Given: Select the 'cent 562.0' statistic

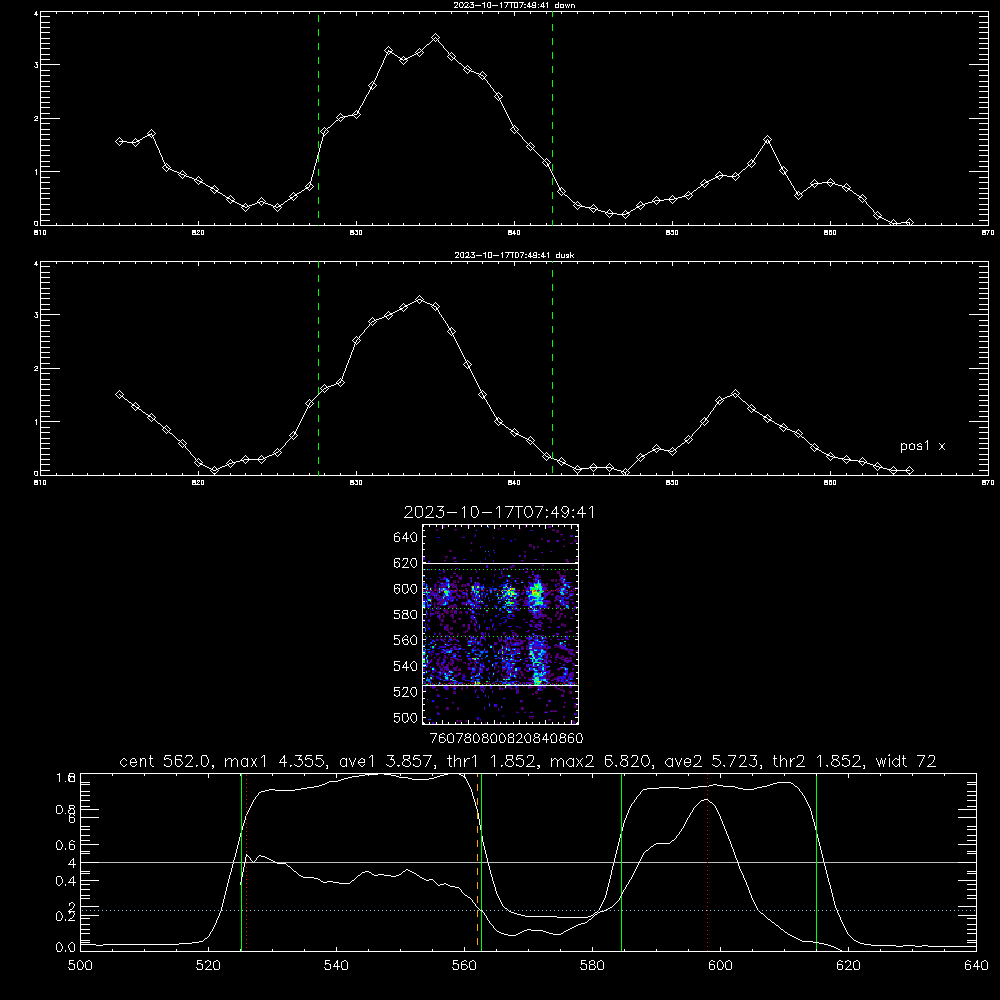Looking at the screenshot, I should (165, 761).
